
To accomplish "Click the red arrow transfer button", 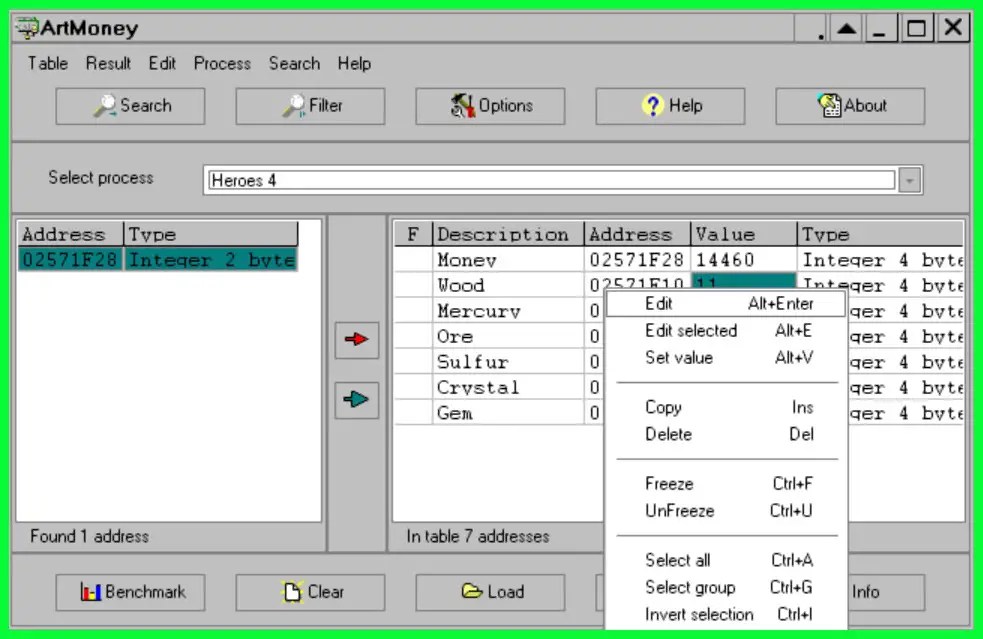I will [357, 341].
